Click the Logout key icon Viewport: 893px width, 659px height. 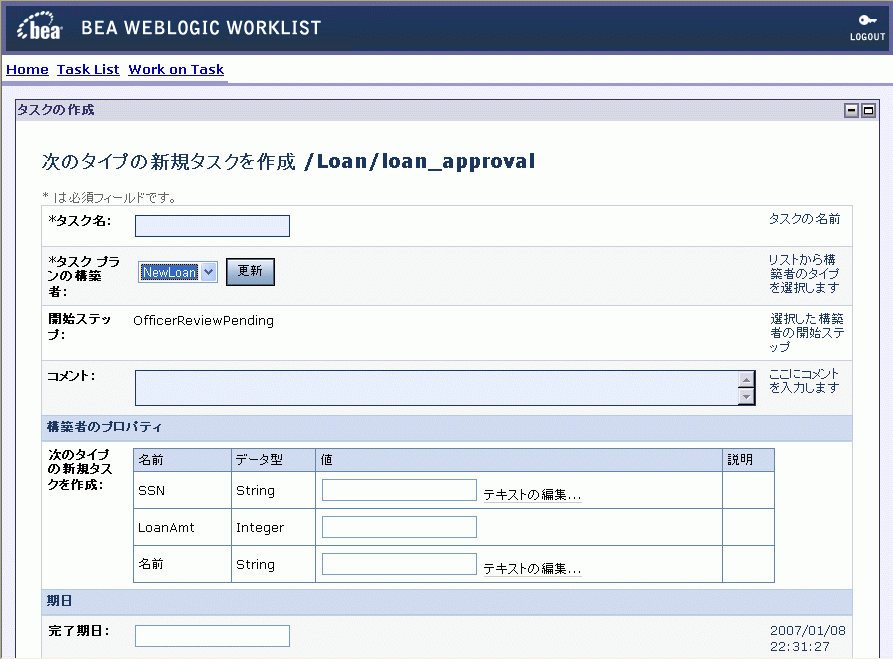pyautogui.click(x=867, y=21)
